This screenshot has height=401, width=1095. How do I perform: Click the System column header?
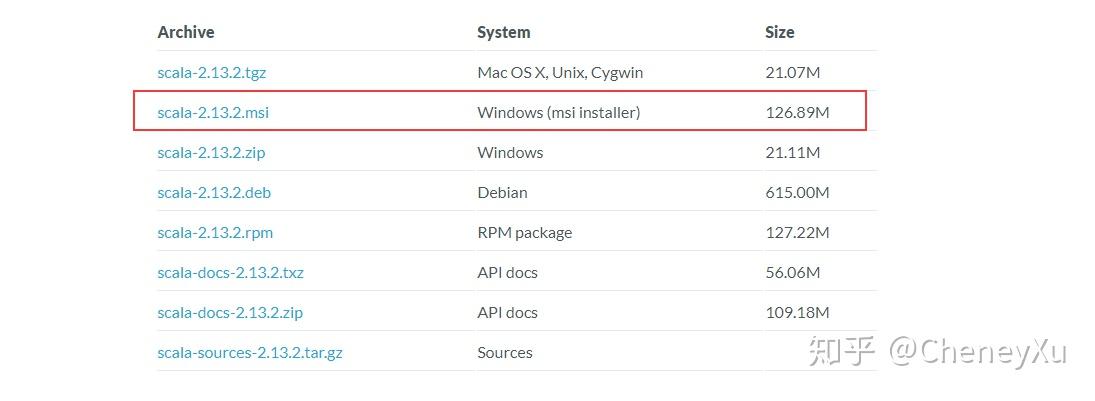(504, 32)
